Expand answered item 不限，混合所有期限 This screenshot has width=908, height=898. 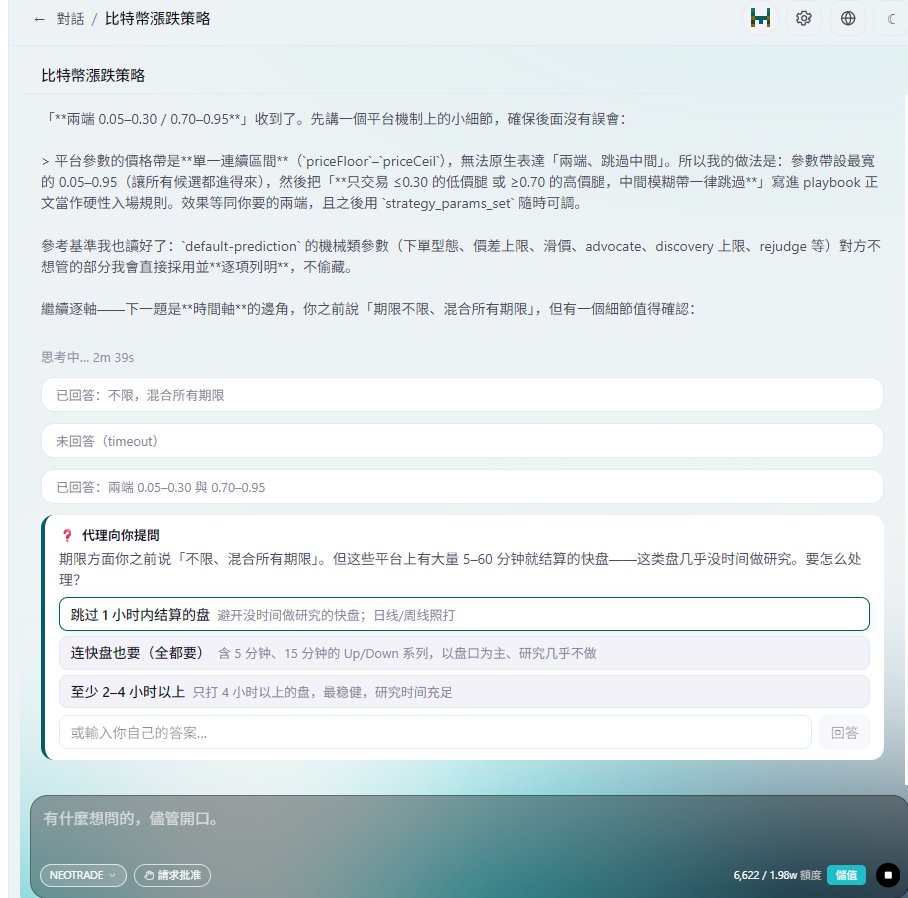[462, 395]
